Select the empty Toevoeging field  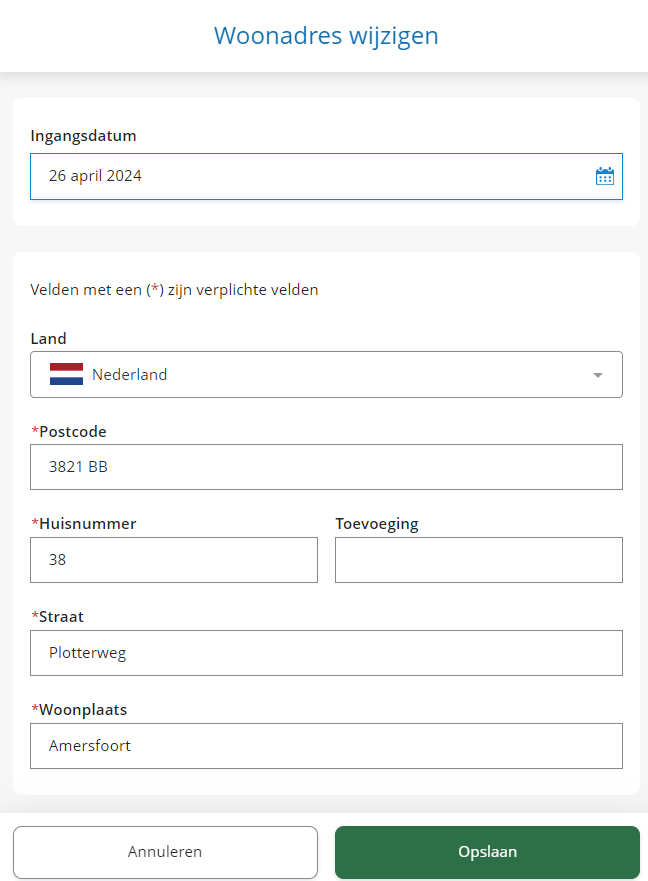tap(478, 560)
